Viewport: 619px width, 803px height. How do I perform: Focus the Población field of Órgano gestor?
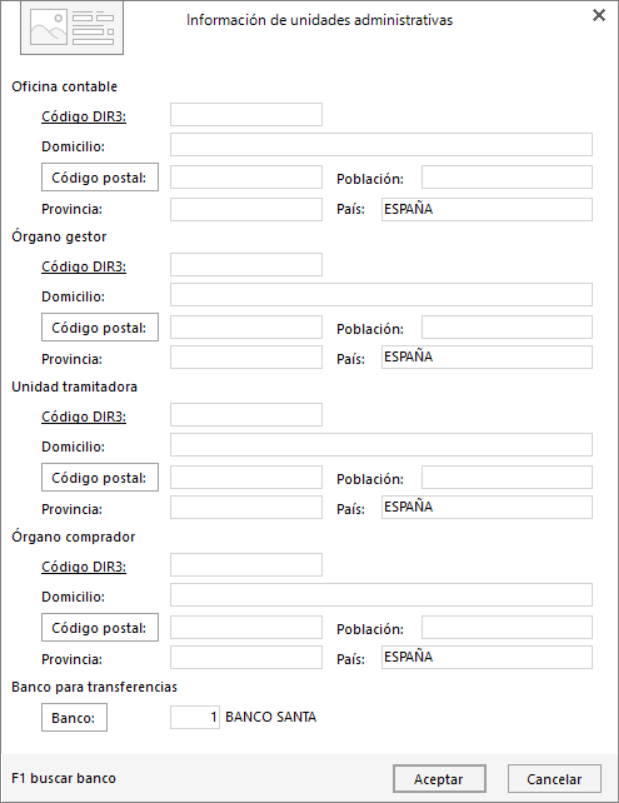coord(507,327)
